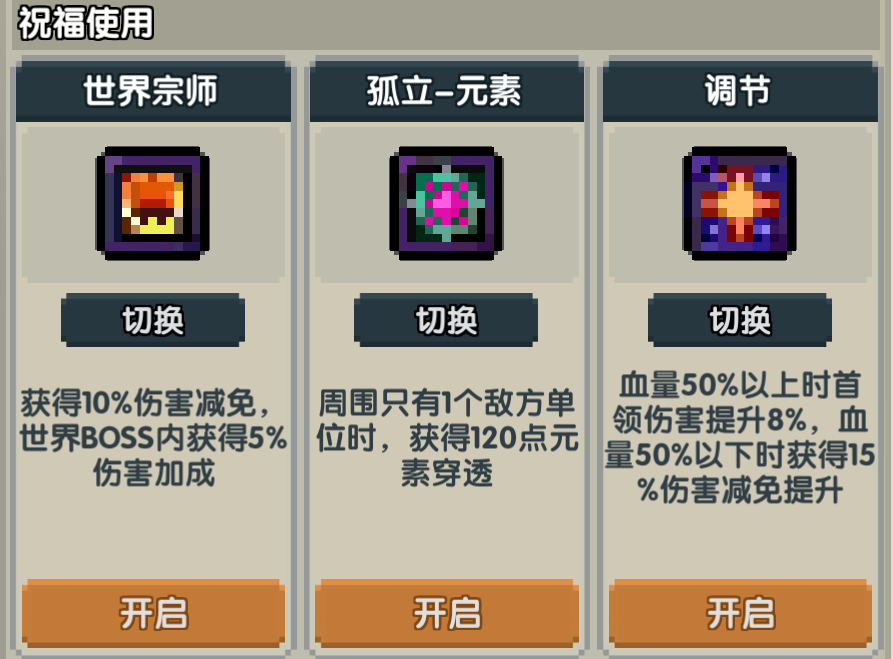Click the 孤立-元素 pink gem icon
The height and width of the screenshot is (659, 893).
[446, 203]
